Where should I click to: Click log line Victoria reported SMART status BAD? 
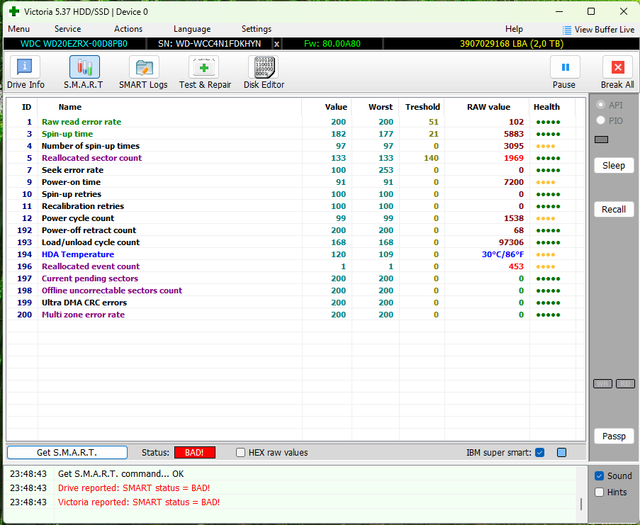coord(139,502)
